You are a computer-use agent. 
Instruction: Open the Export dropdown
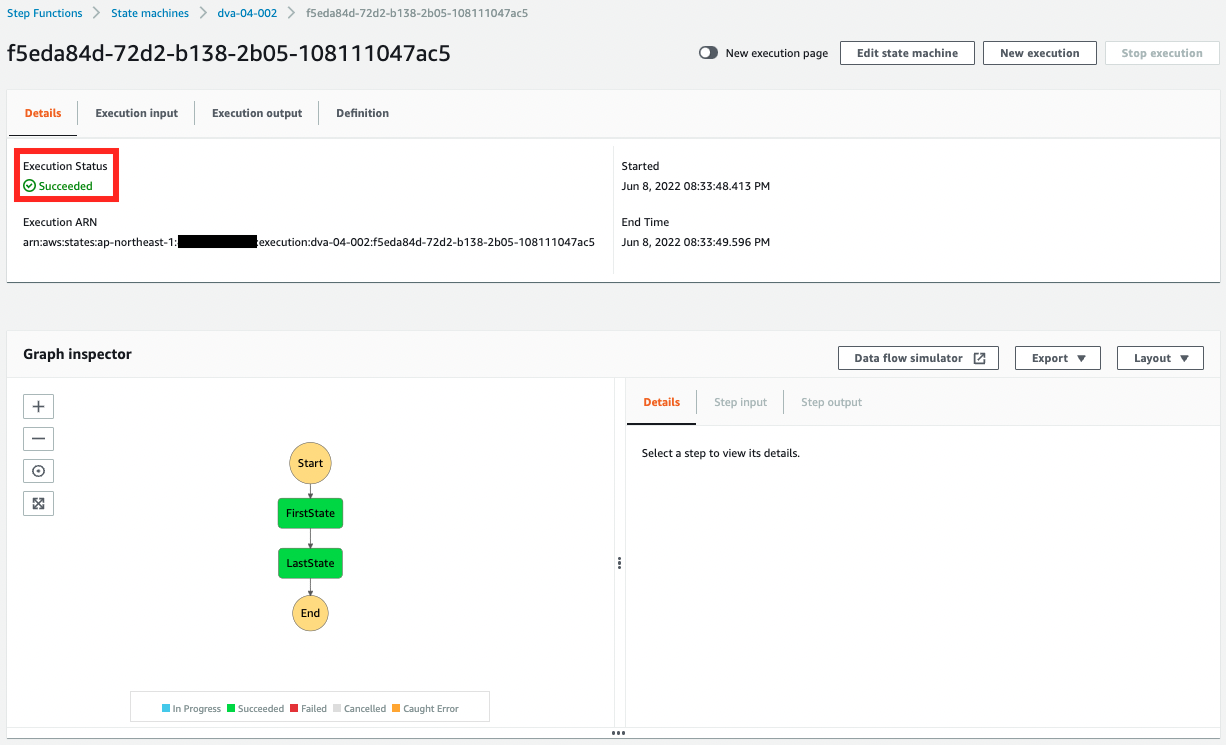coord(1057,358)
